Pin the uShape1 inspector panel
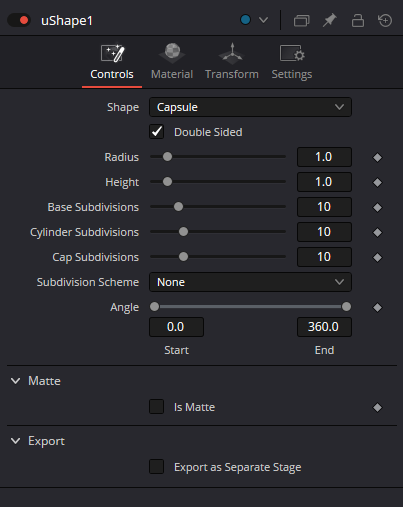Image resolution: width=403 pixels, height=507 pixels. click(x=329, y=20)
